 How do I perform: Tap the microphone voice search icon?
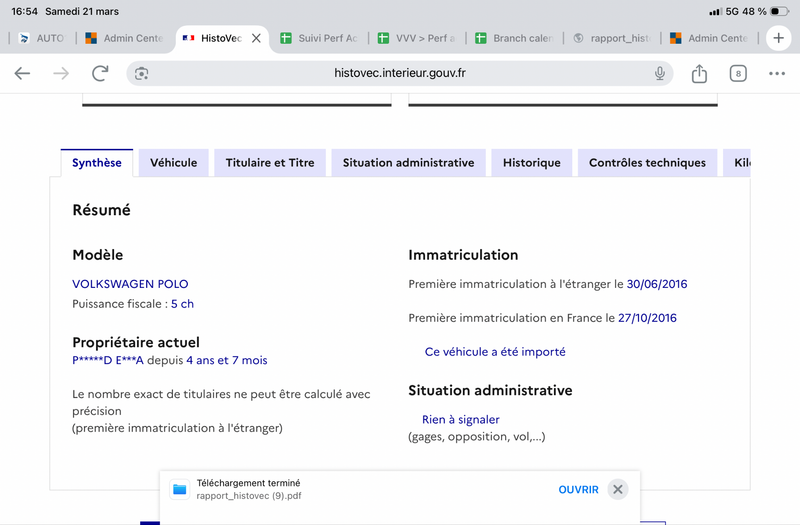click(x=660, y=74)
